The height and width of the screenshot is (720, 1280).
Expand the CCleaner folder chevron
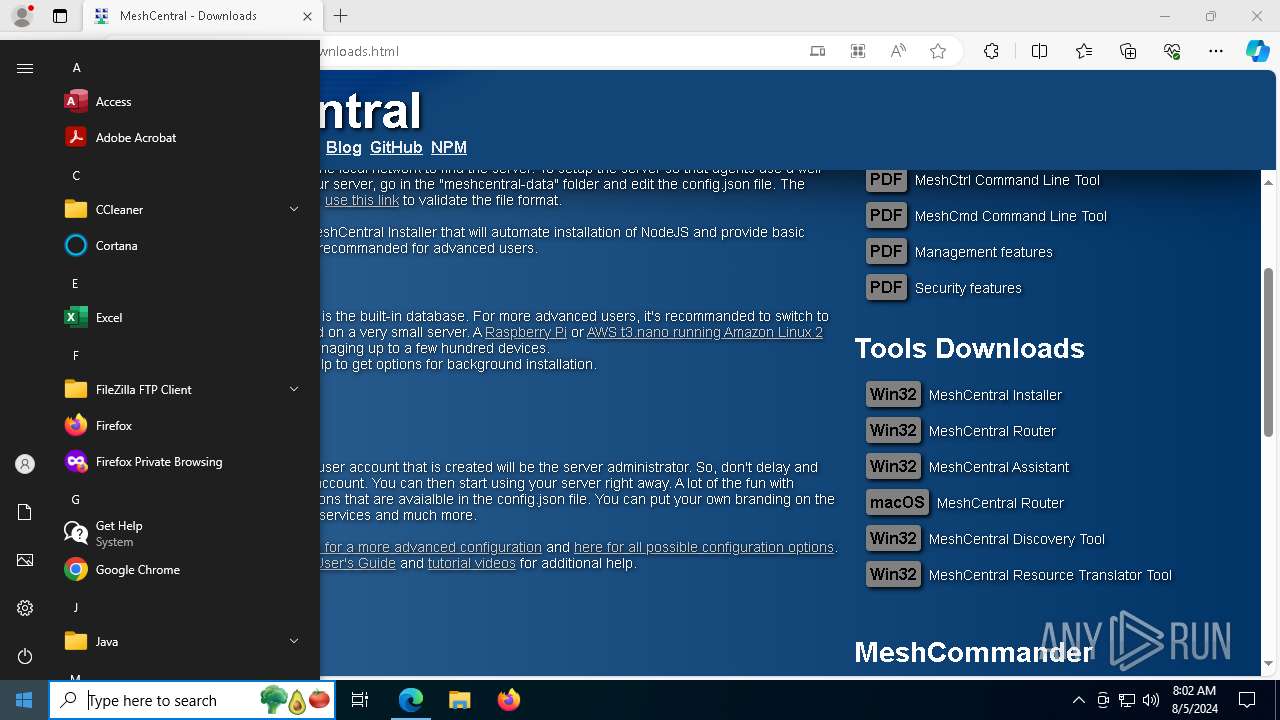[x=294, y=210]
